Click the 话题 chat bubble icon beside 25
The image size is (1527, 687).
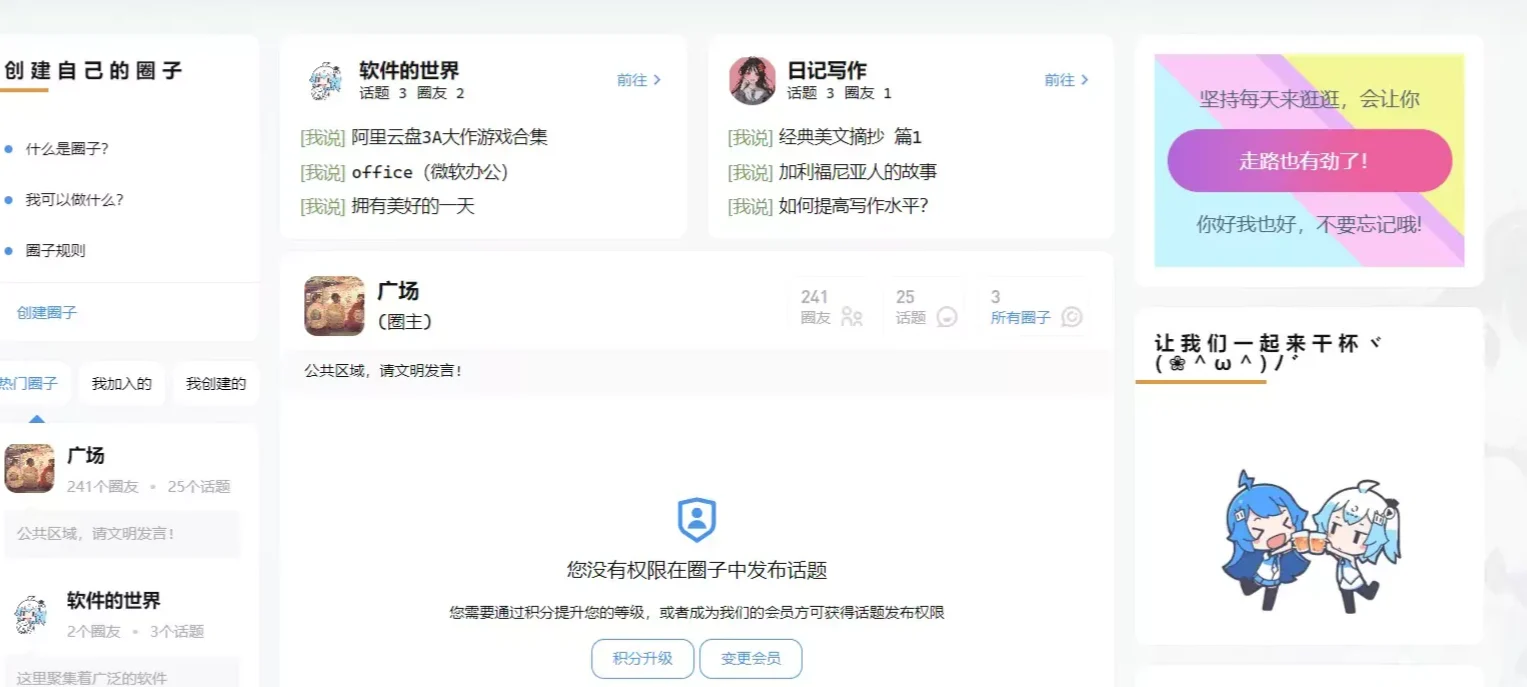(x=947, y=317)
